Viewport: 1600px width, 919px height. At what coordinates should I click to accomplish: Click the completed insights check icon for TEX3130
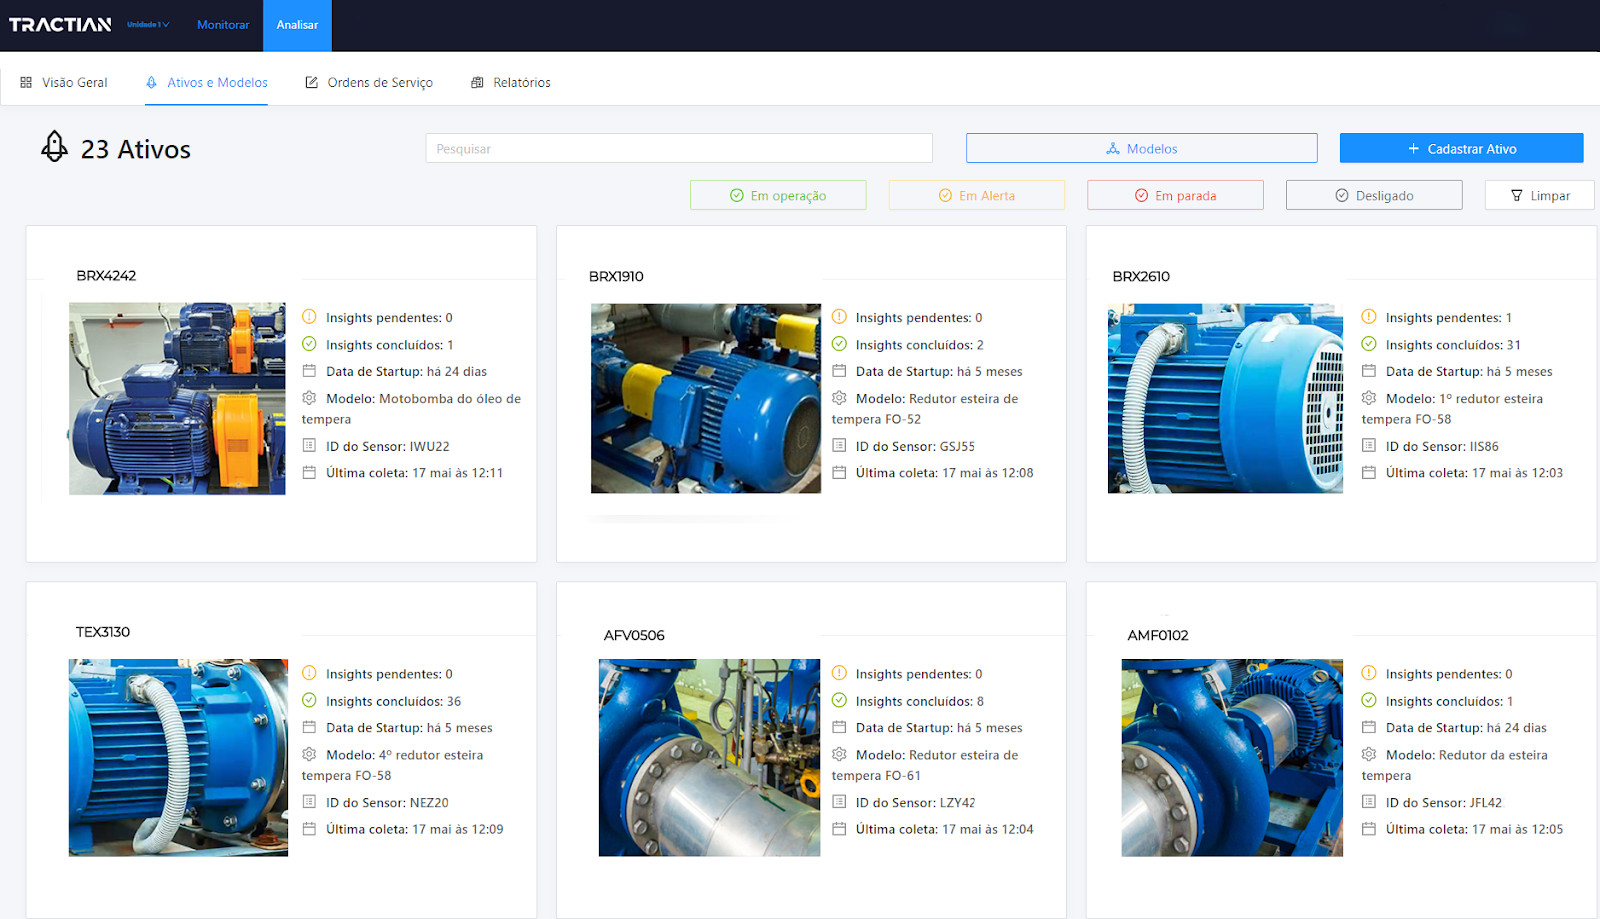[309, 700]
